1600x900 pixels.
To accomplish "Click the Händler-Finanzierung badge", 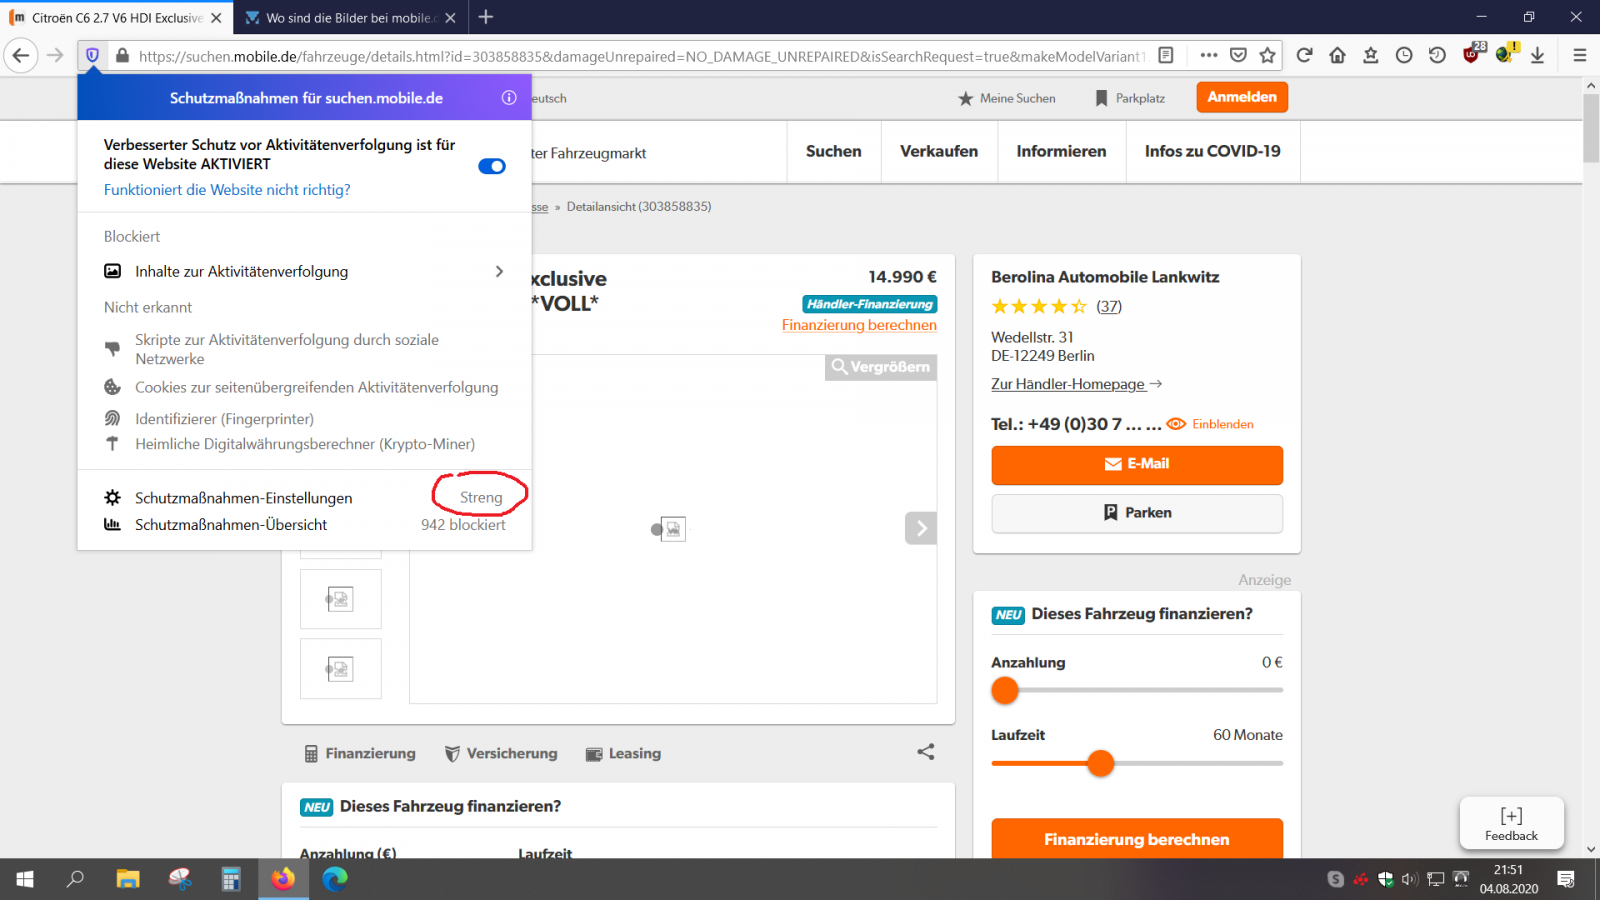I will (x=870, y=304).
